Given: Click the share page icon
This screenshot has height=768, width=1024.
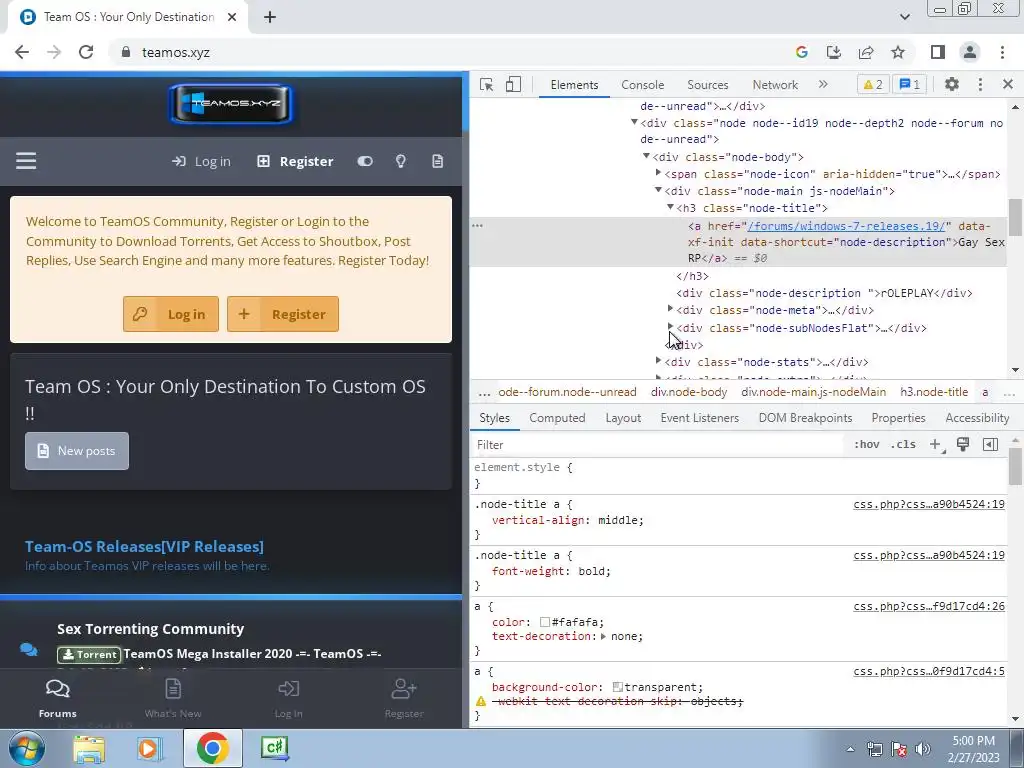Looking at the screenshot, I should [866, 52].
